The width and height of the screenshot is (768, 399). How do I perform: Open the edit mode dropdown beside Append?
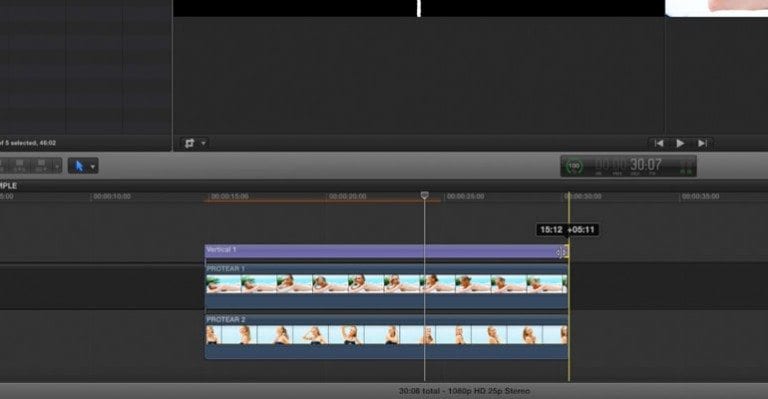tap(57, 166)
